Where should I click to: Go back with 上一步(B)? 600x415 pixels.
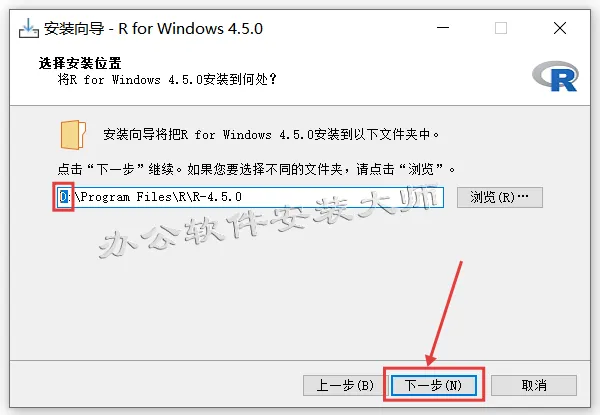pos(346,385)
